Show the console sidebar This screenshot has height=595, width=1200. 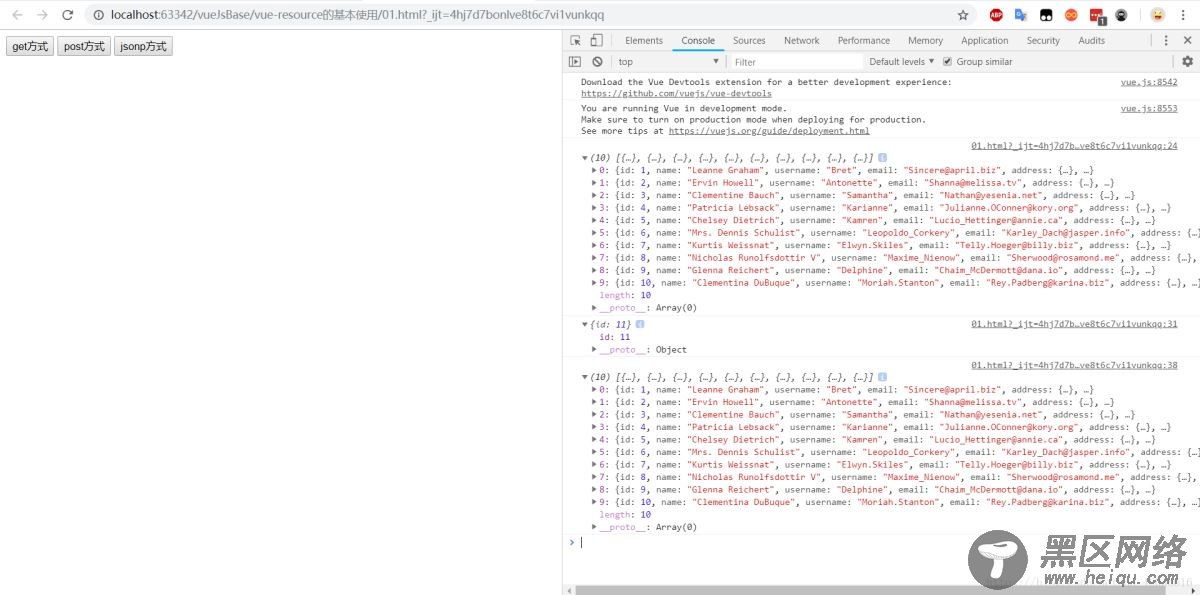pos(575,61)
